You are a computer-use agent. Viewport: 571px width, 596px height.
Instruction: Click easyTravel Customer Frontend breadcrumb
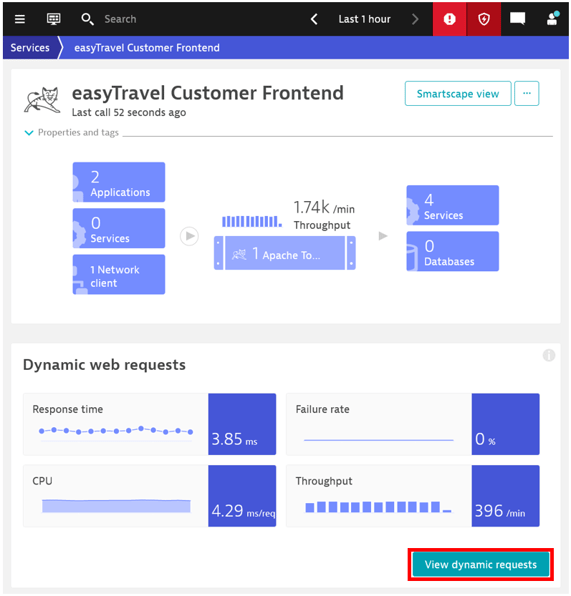pyautogui.click(x=147, y=48)
